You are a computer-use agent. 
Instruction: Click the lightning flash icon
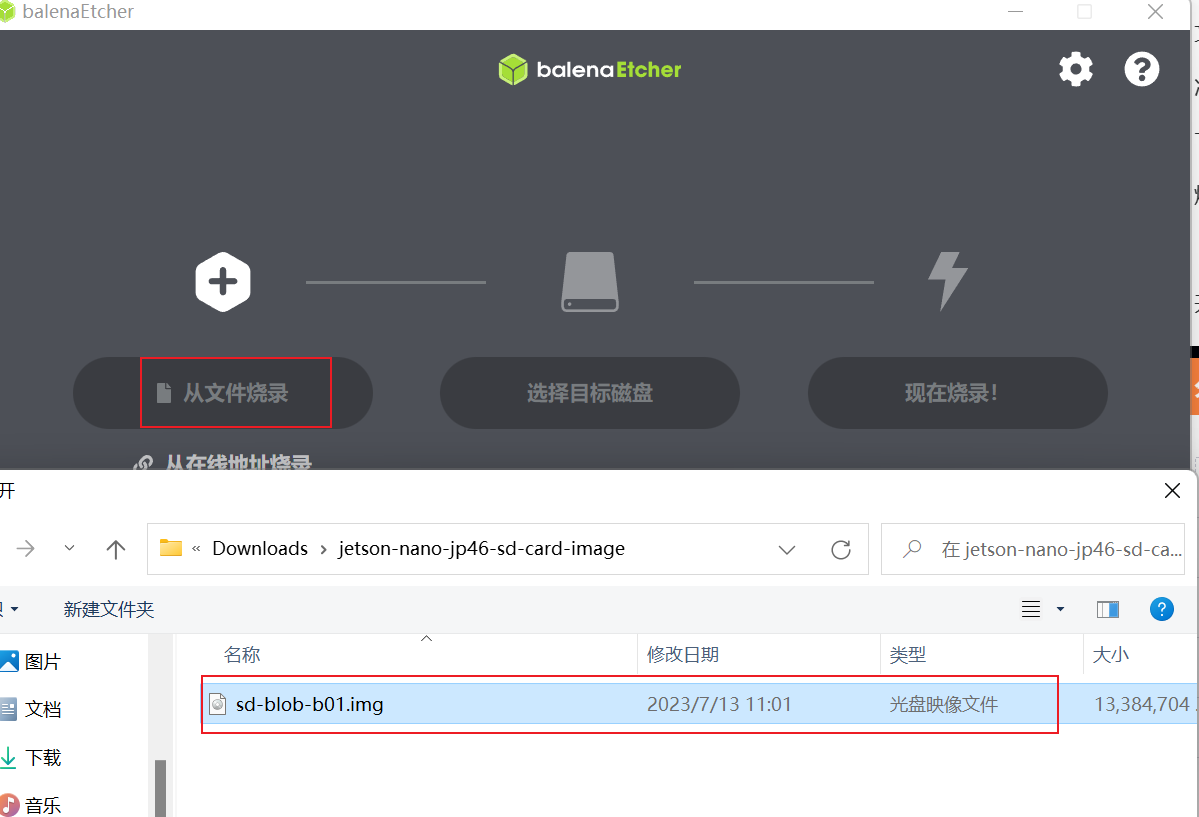click(947, 281)
